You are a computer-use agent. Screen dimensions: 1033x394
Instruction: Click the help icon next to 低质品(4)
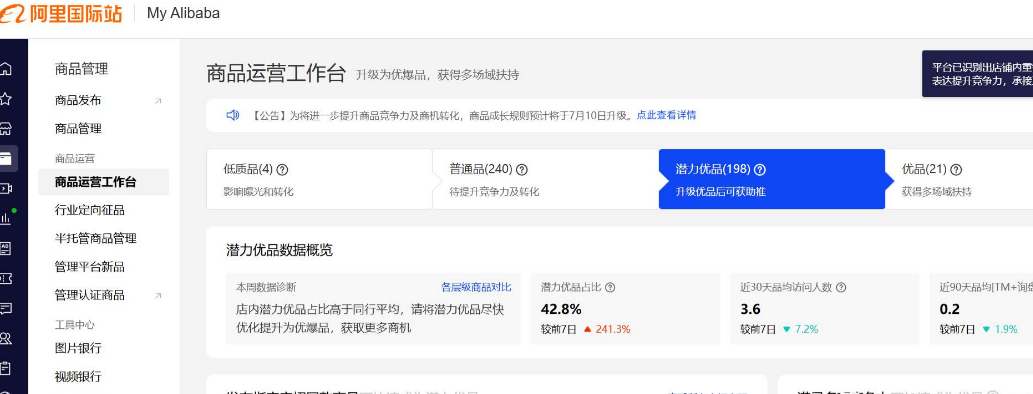click(x=283, y=170)
